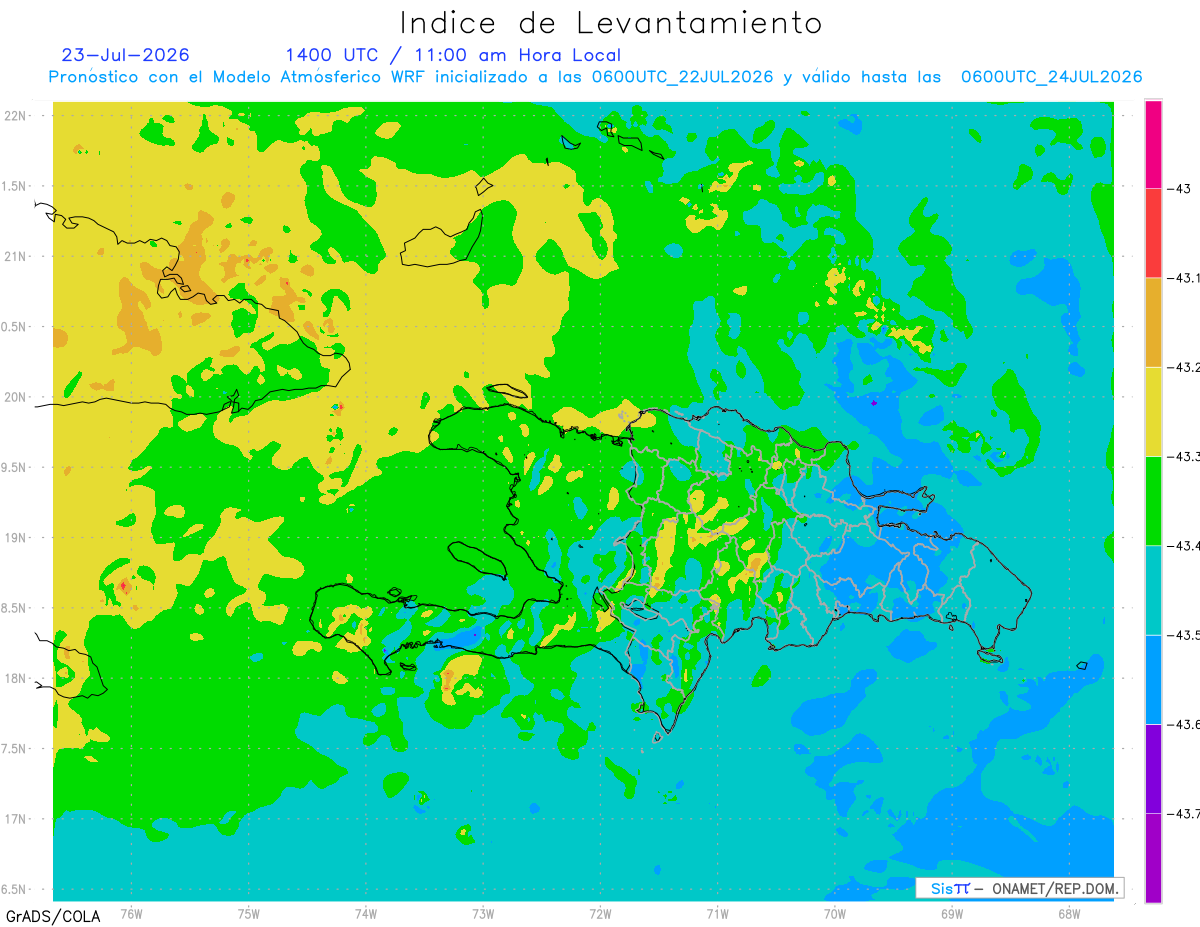Click the legend value "-43.1"
This screenshot has width=1200, height=927.
1183,278
